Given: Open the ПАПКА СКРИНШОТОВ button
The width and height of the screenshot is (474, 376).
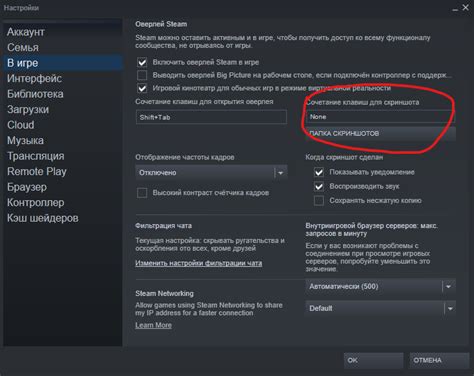Looking at the screenshot, I should [x=380, y=134].
